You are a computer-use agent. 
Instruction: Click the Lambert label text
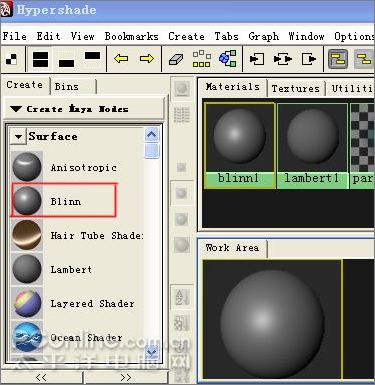coord(71,269)
